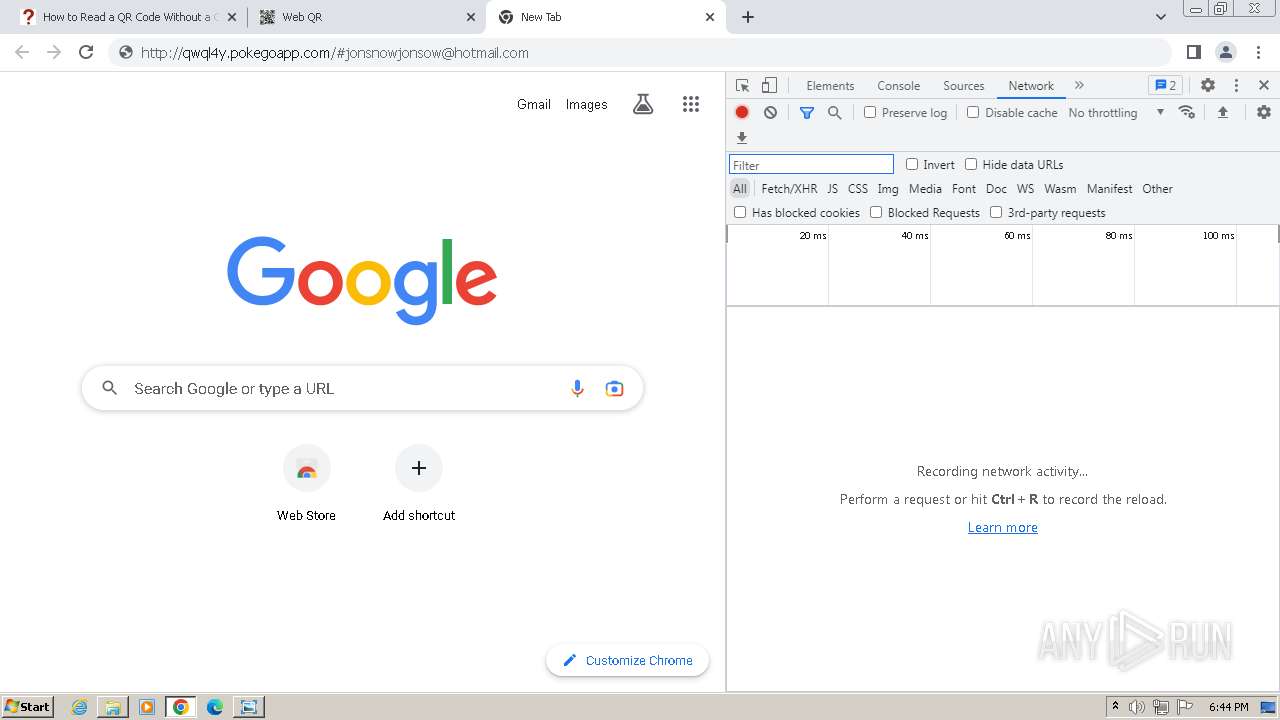Open file explorer folder on taskbar

click(x=113, y=707)
